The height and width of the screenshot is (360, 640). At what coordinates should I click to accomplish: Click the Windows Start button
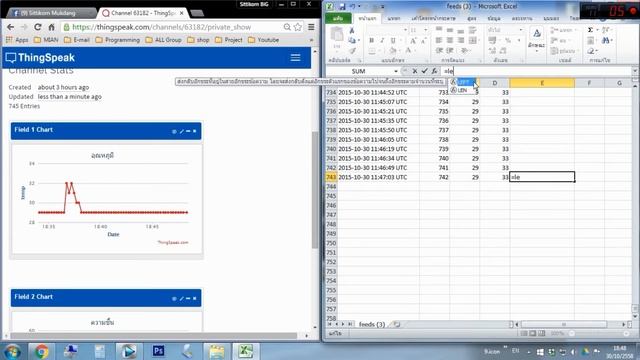click(x=12, y=351)
